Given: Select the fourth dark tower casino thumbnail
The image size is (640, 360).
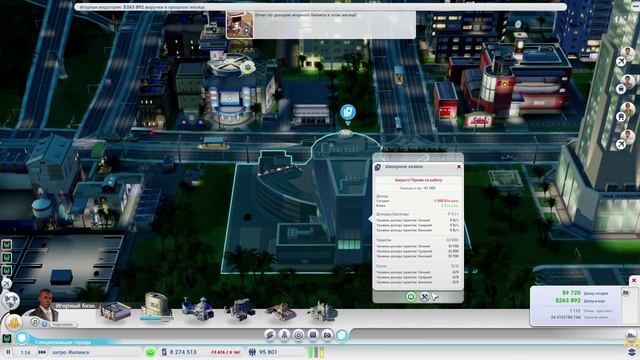Looking at the screenshot, I should [240, 309].
